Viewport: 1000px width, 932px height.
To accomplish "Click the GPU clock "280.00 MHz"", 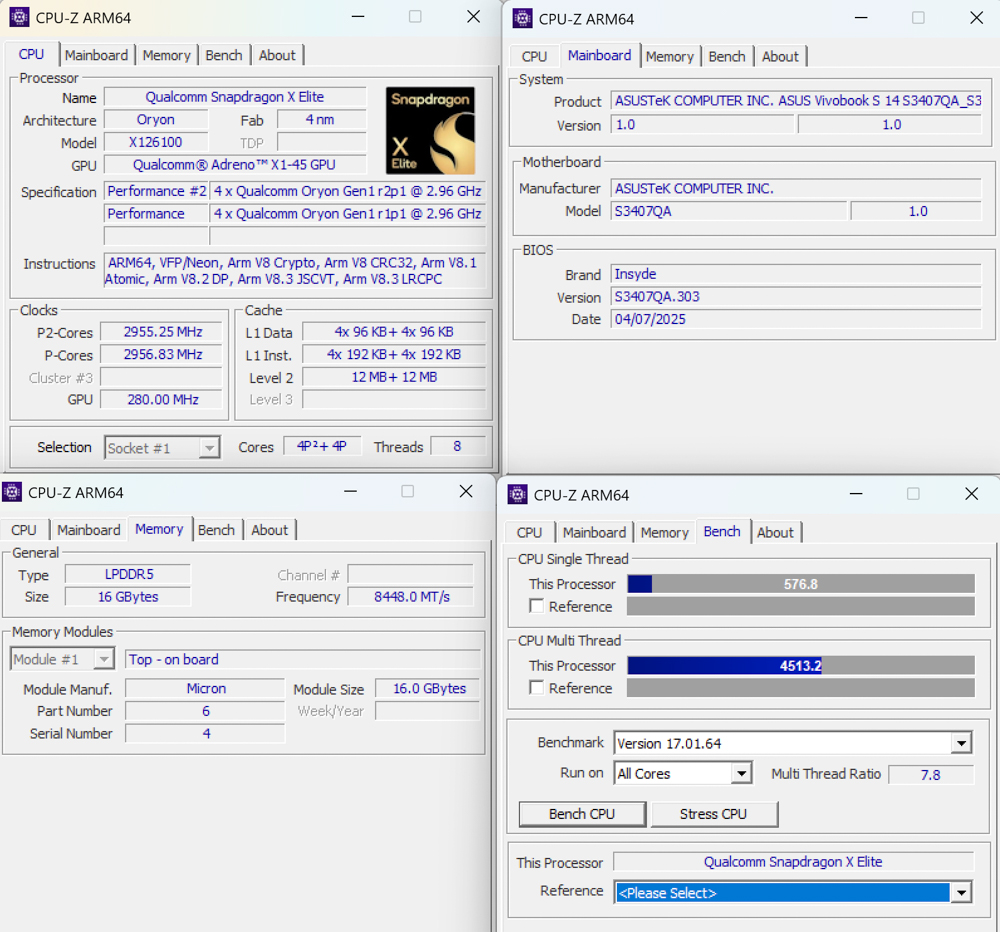I will [162, 399].
